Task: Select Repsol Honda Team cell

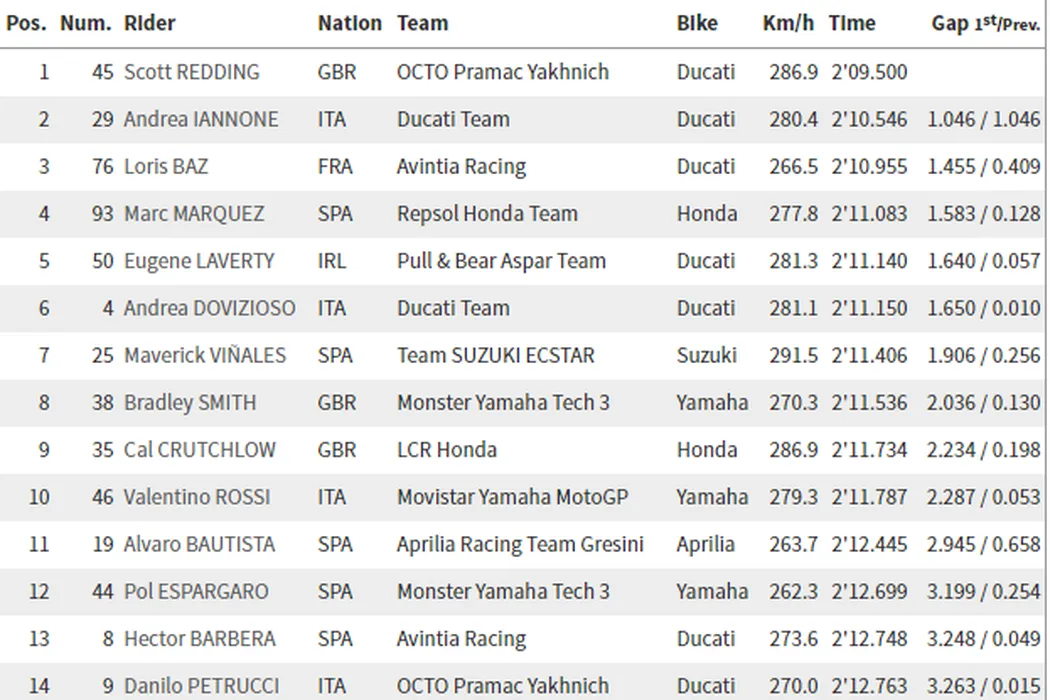Action: pos(487,213)
